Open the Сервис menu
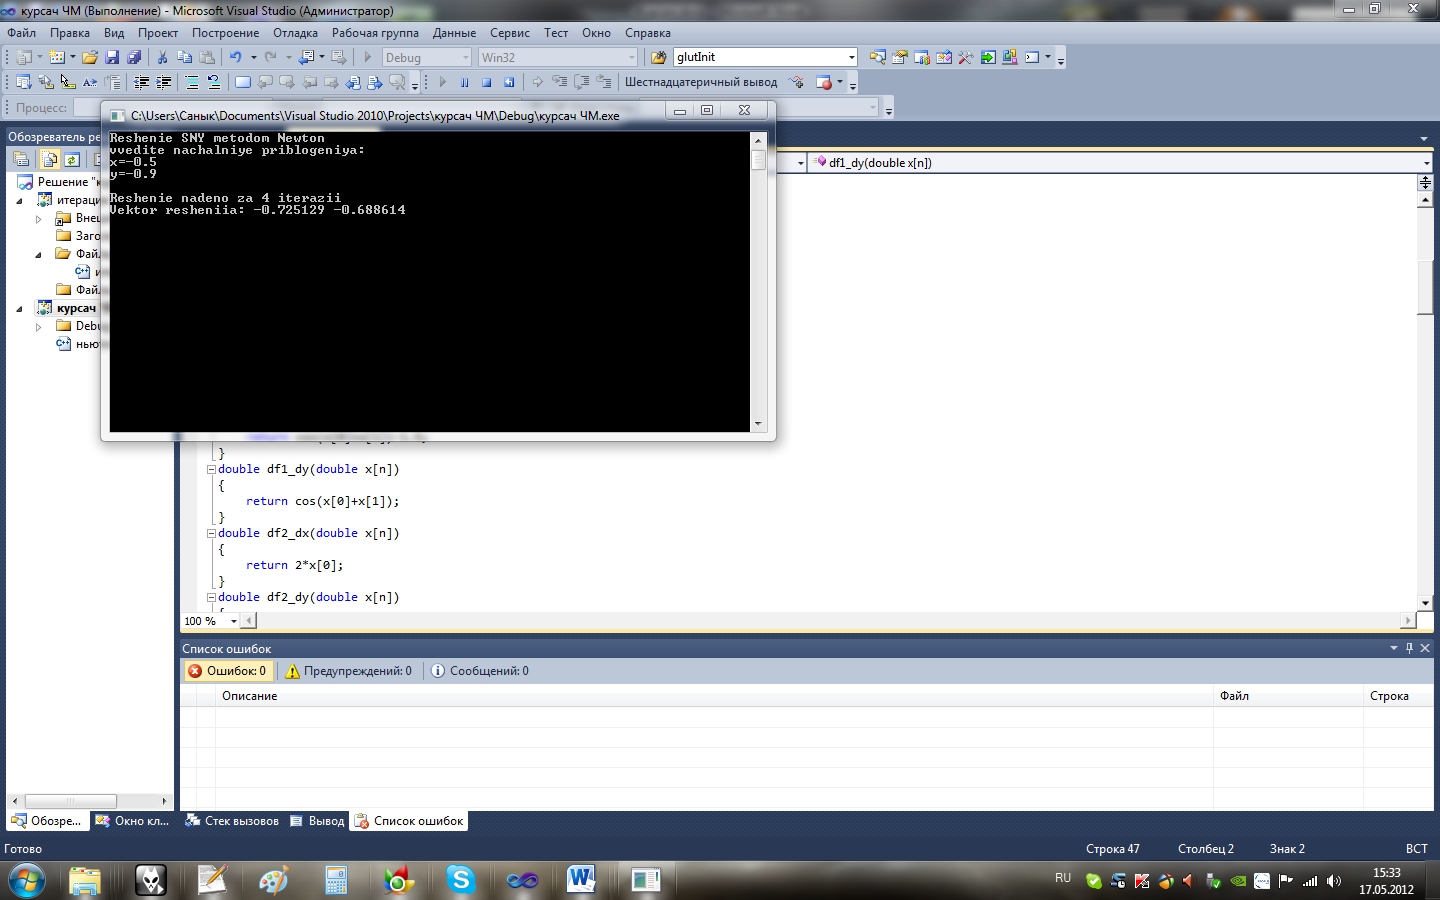Image resolution: width=1440 pixels, height=900 pixels. (x=510, y=33)
